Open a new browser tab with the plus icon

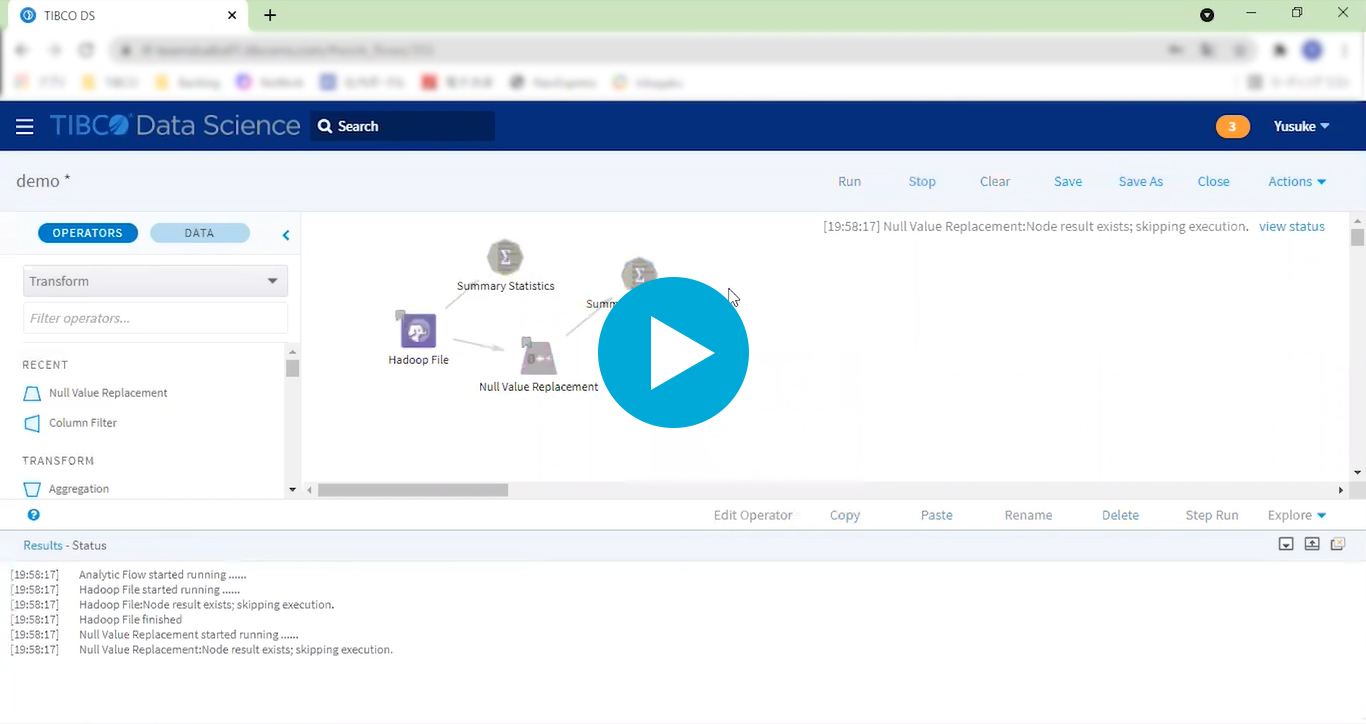270,15
